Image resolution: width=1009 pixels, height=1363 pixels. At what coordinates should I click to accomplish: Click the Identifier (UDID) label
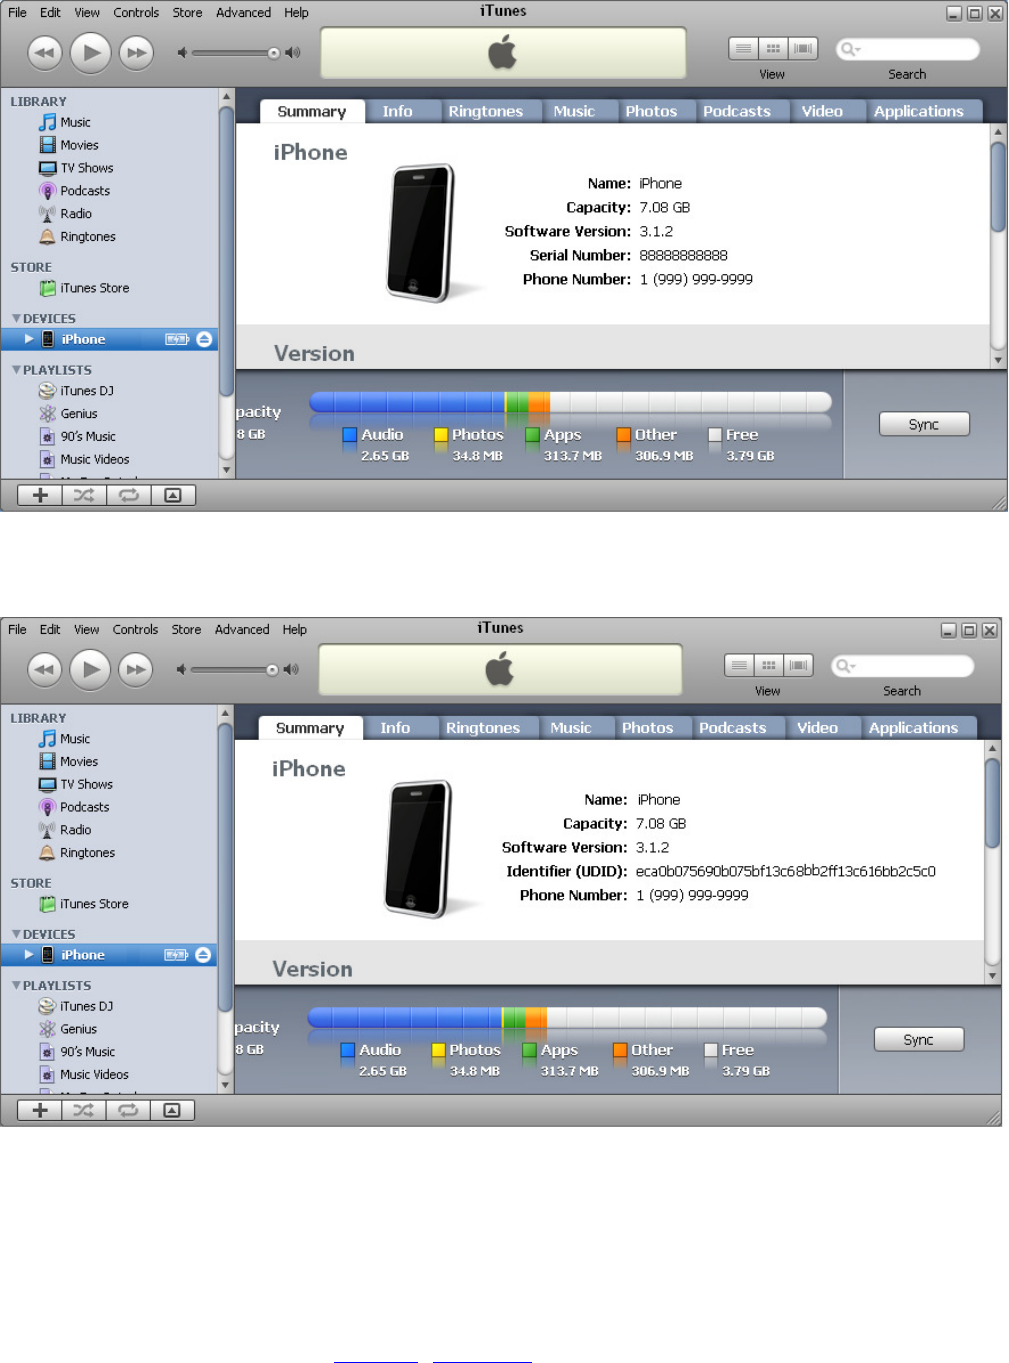[567, 871]
